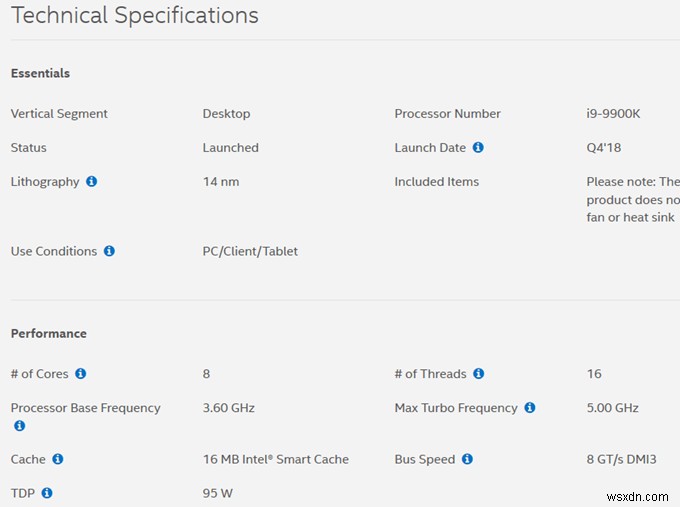Click the info icon next to Launch Date
Viewport: 680px width, 507px height.
(x=478, y=148)
